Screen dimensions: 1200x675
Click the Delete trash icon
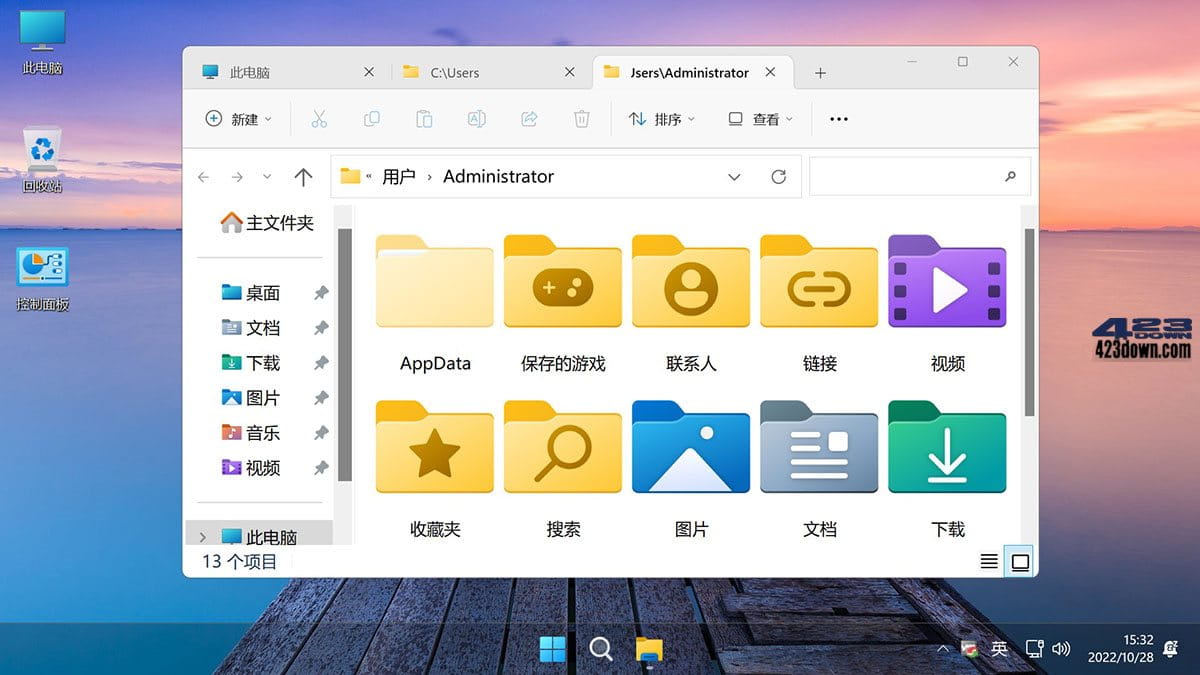[x=581, y=118]
